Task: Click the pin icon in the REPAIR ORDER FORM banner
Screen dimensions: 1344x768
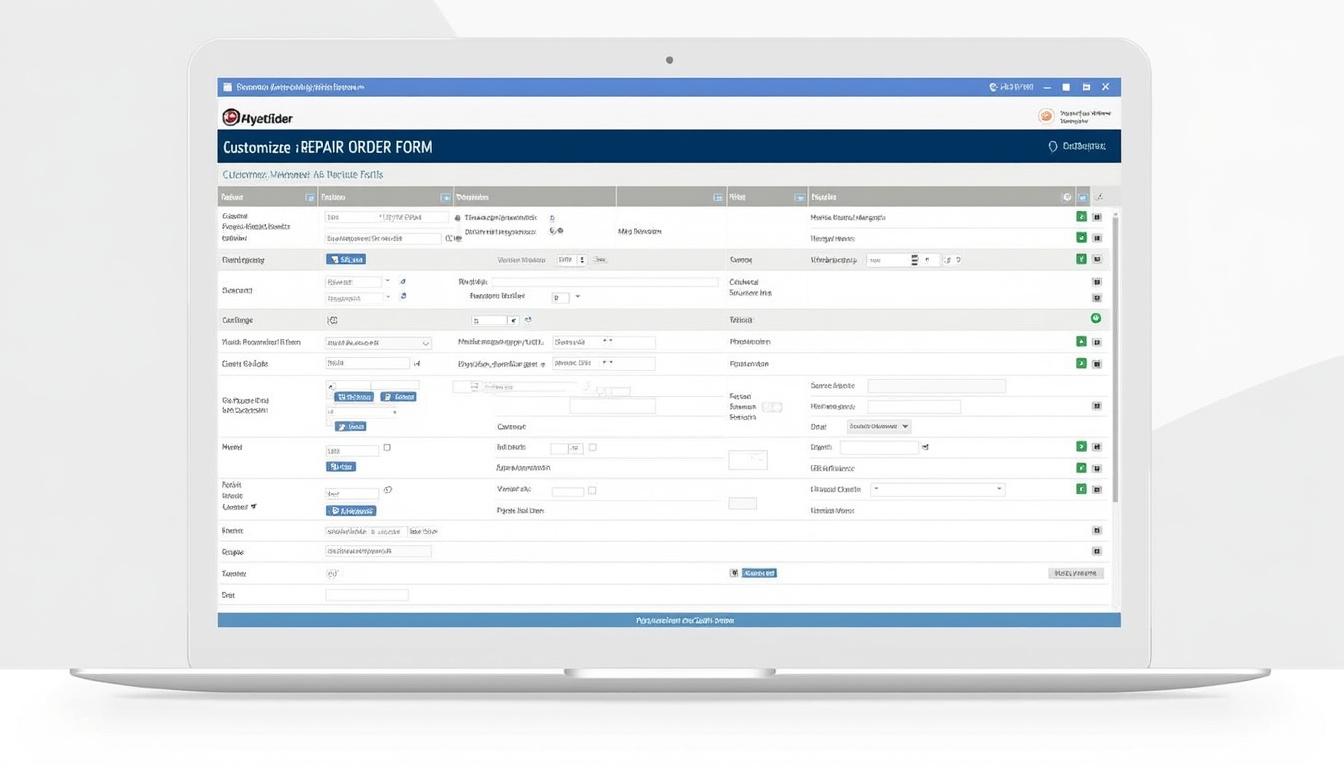Action: pos(1052,146)
